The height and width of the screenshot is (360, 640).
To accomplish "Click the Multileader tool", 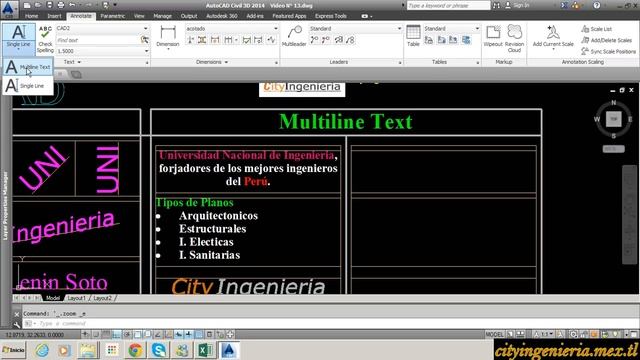I will click(x=294, y=36).
